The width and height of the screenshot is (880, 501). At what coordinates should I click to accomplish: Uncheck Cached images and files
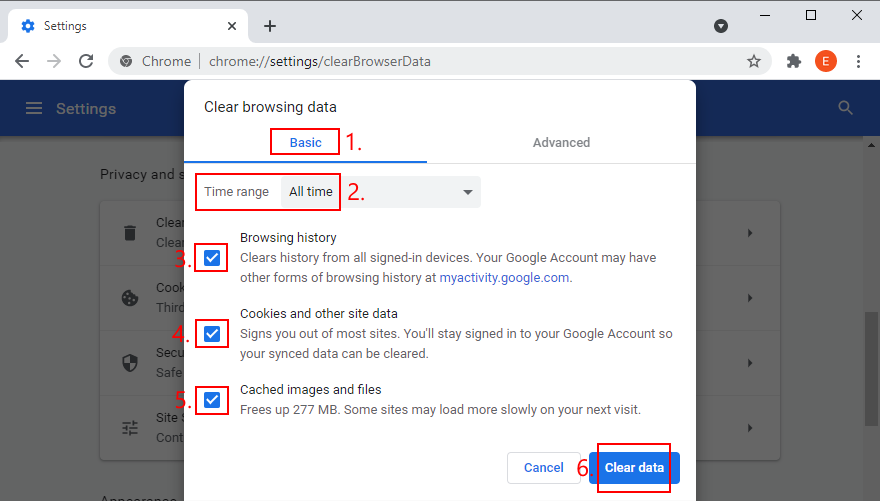click(212, 400)
